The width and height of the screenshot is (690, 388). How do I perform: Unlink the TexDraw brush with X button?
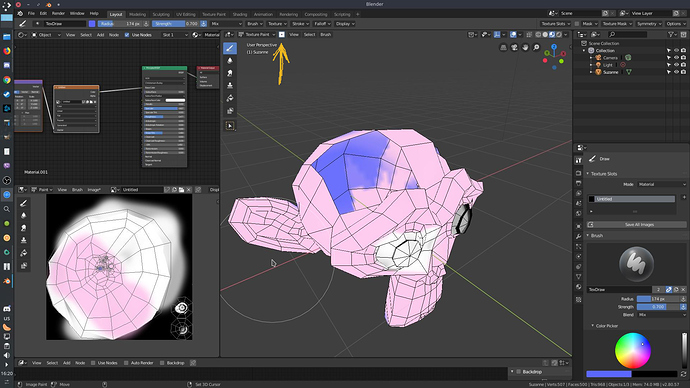683,289
